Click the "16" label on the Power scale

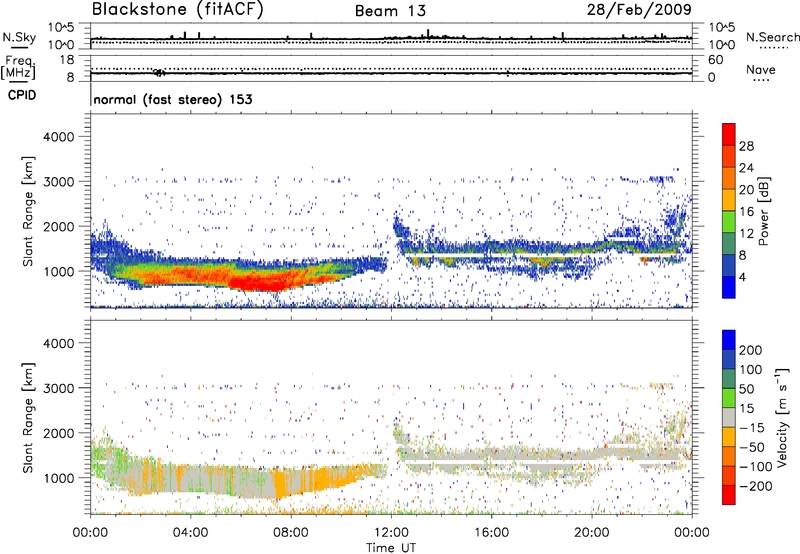(746, 212)
